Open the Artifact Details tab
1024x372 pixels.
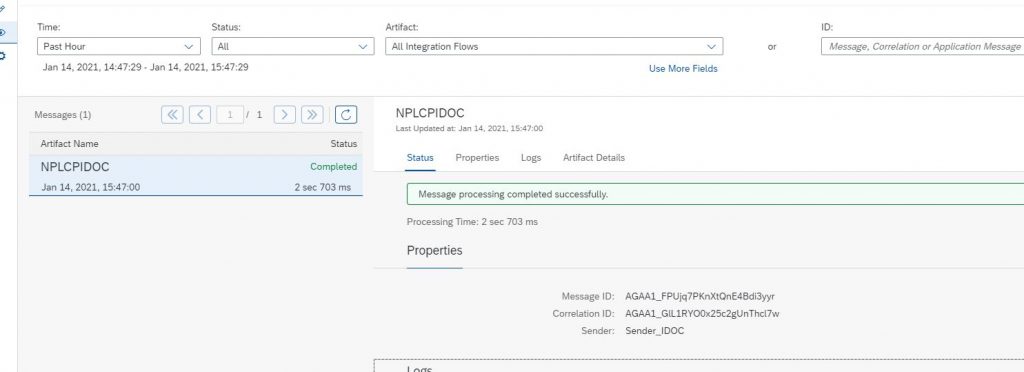tap(594, 158)
